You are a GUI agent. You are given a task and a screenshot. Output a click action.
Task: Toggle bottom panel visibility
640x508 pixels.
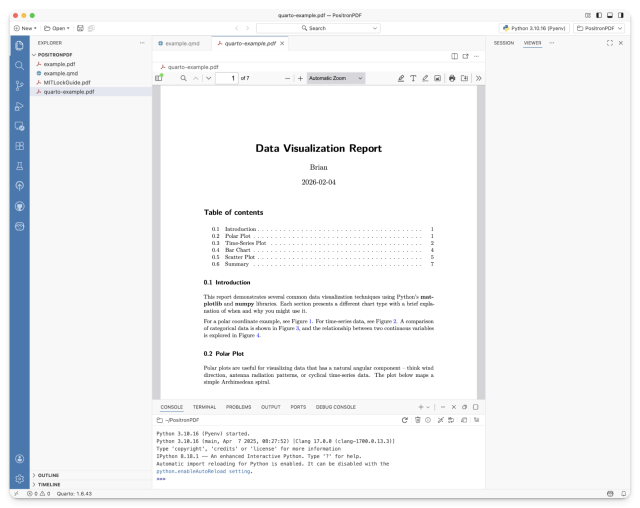[x=610, y=15]
